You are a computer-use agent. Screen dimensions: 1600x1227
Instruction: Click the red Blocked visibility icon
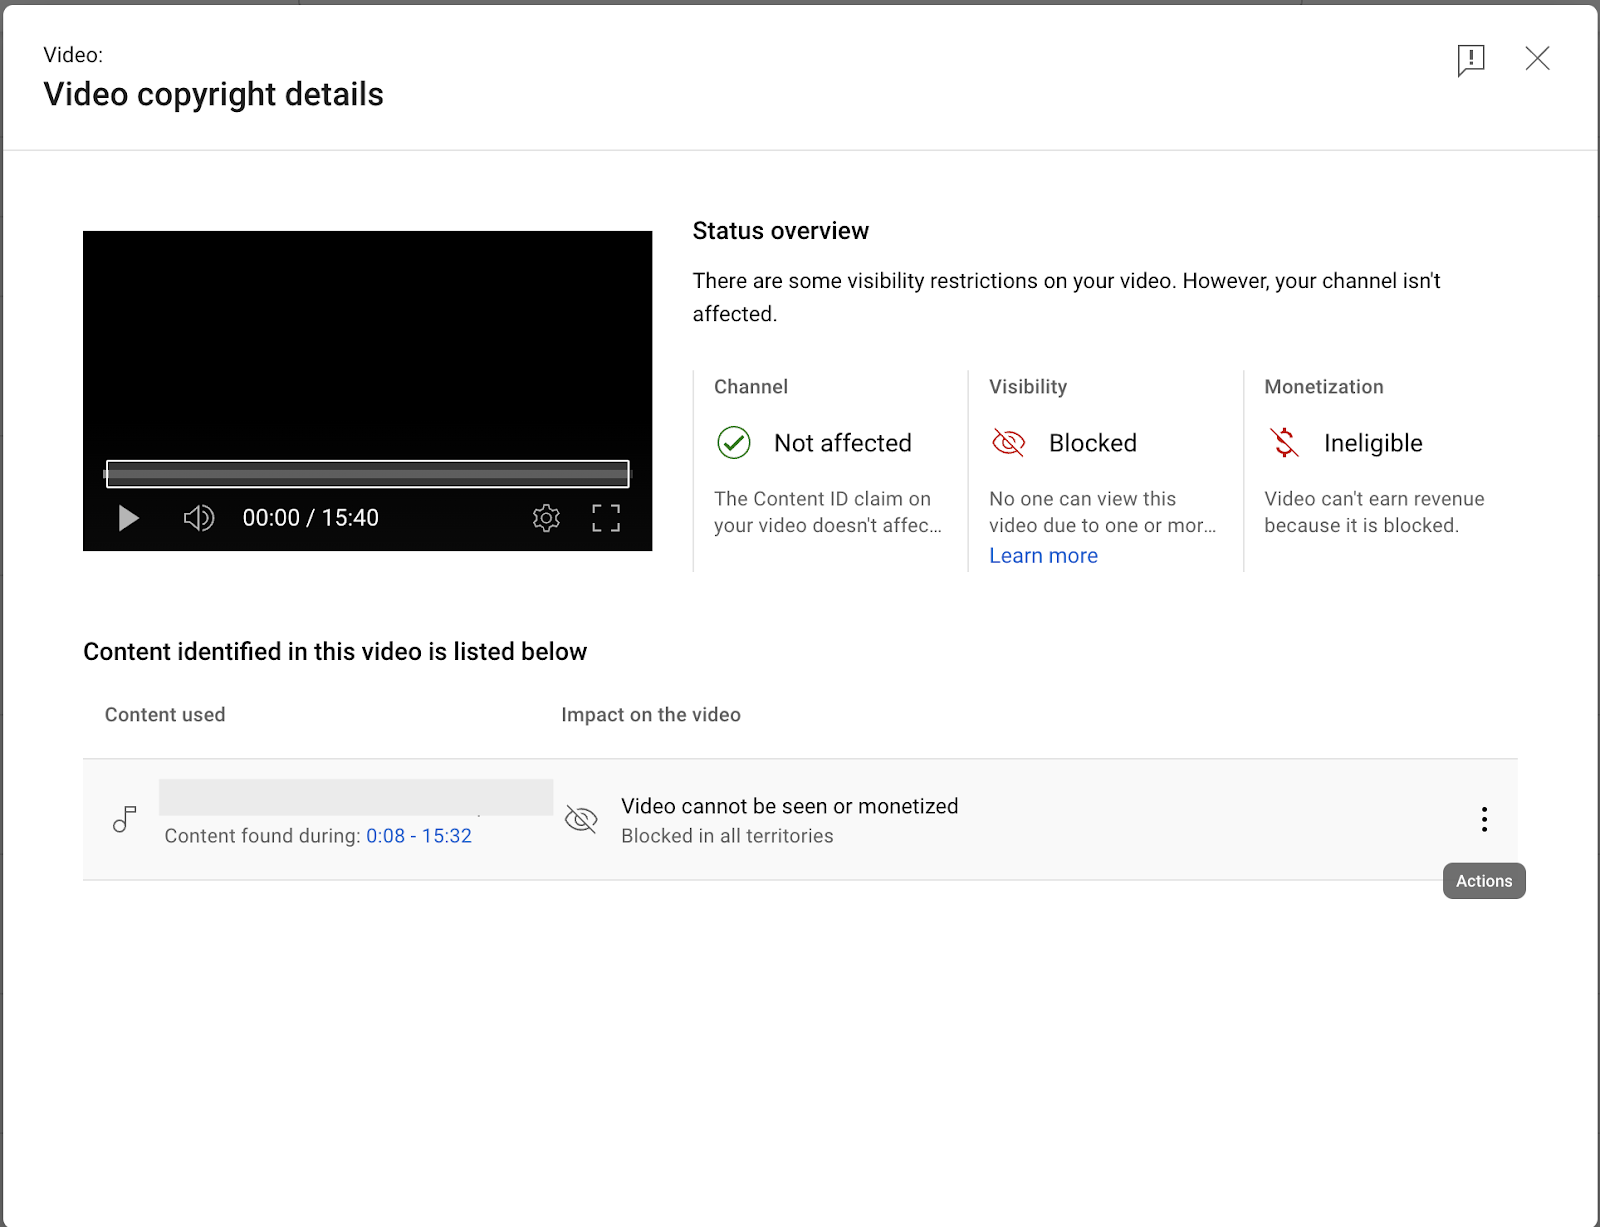(x=1008, y=443)
